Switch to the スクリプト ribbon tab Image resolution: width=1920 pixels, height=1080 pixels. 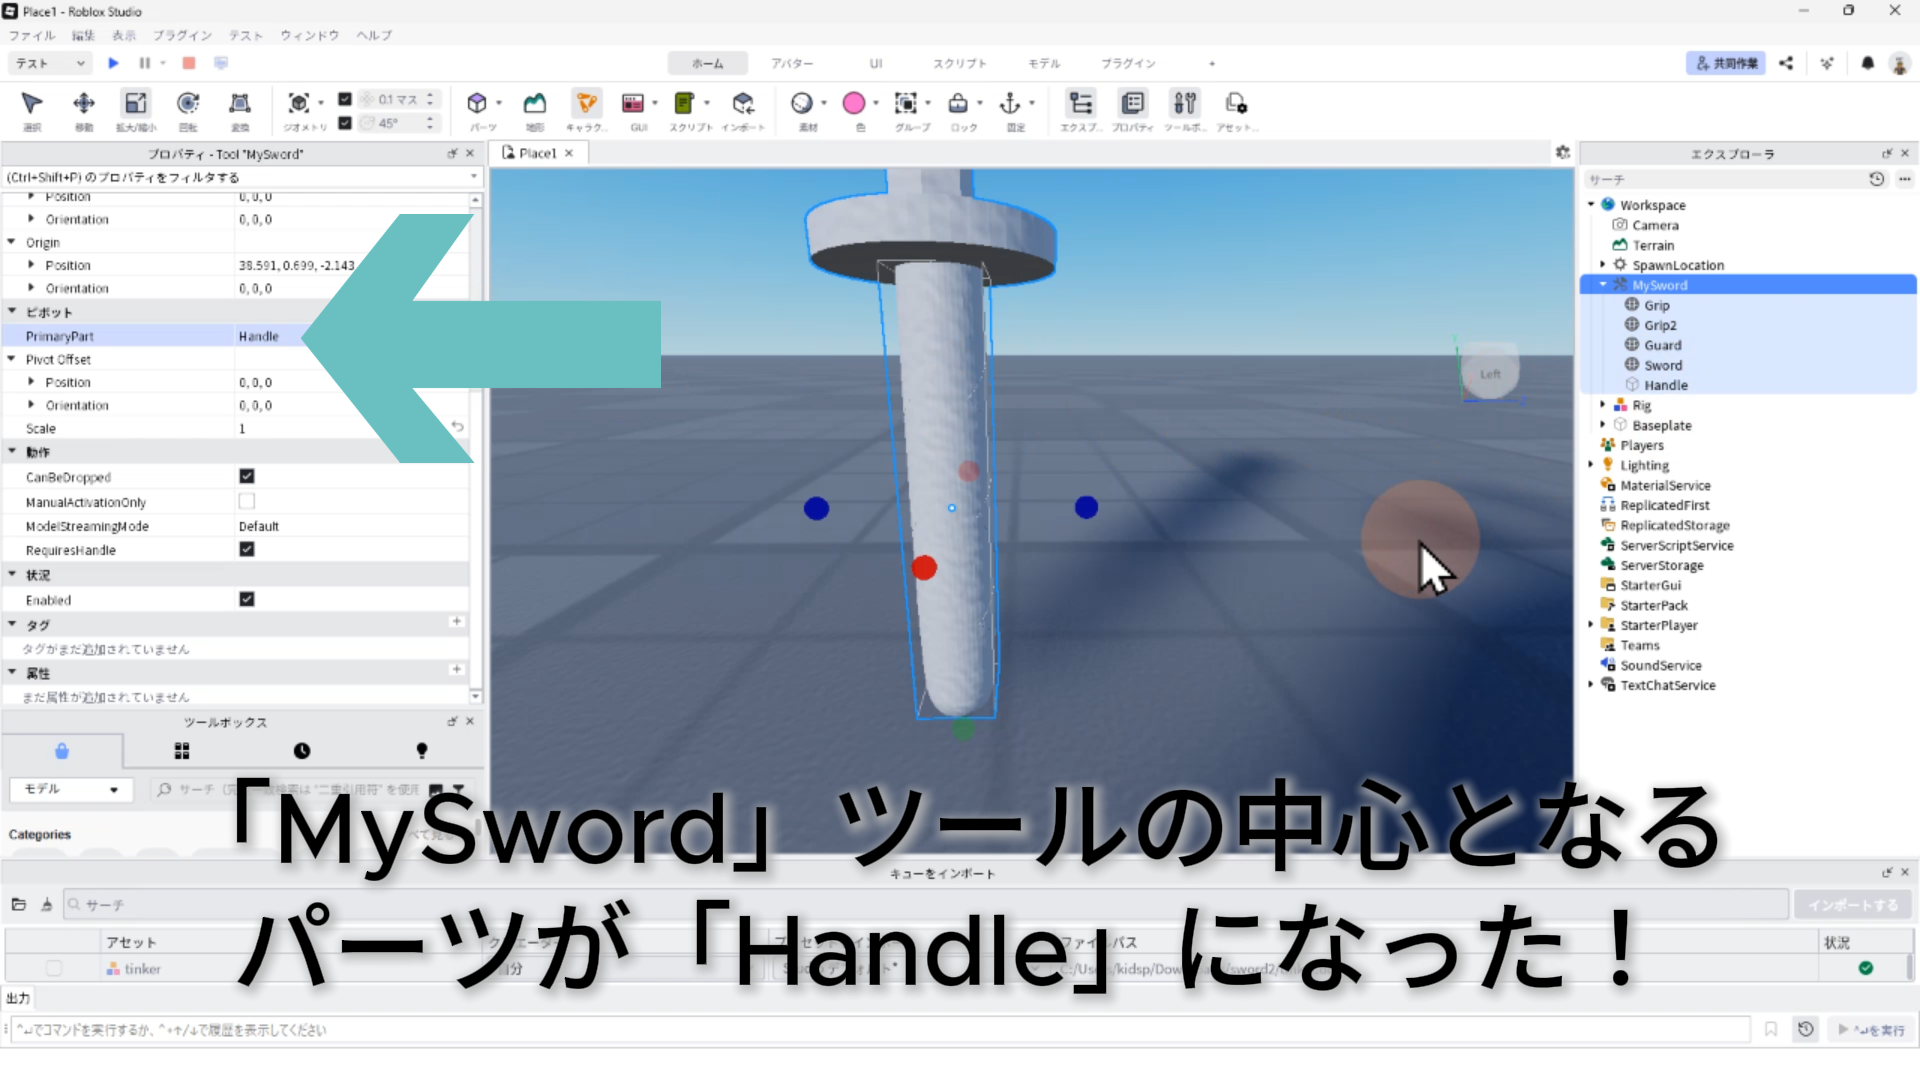pyautogui.click(x=959, y=63)
